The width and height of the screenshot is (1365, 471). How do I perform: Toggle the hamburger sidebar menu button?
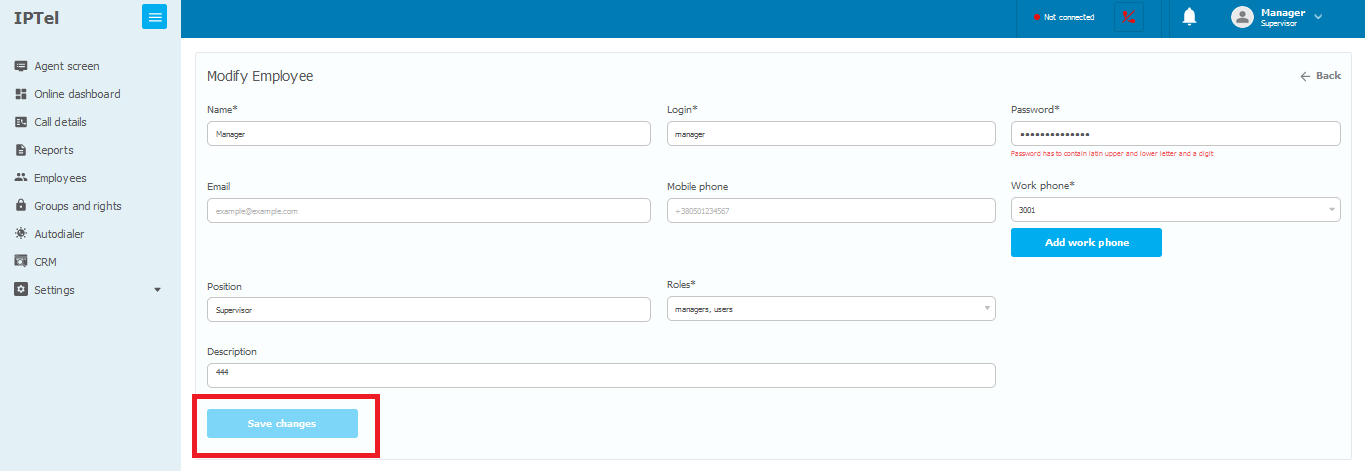coord(154,17)
